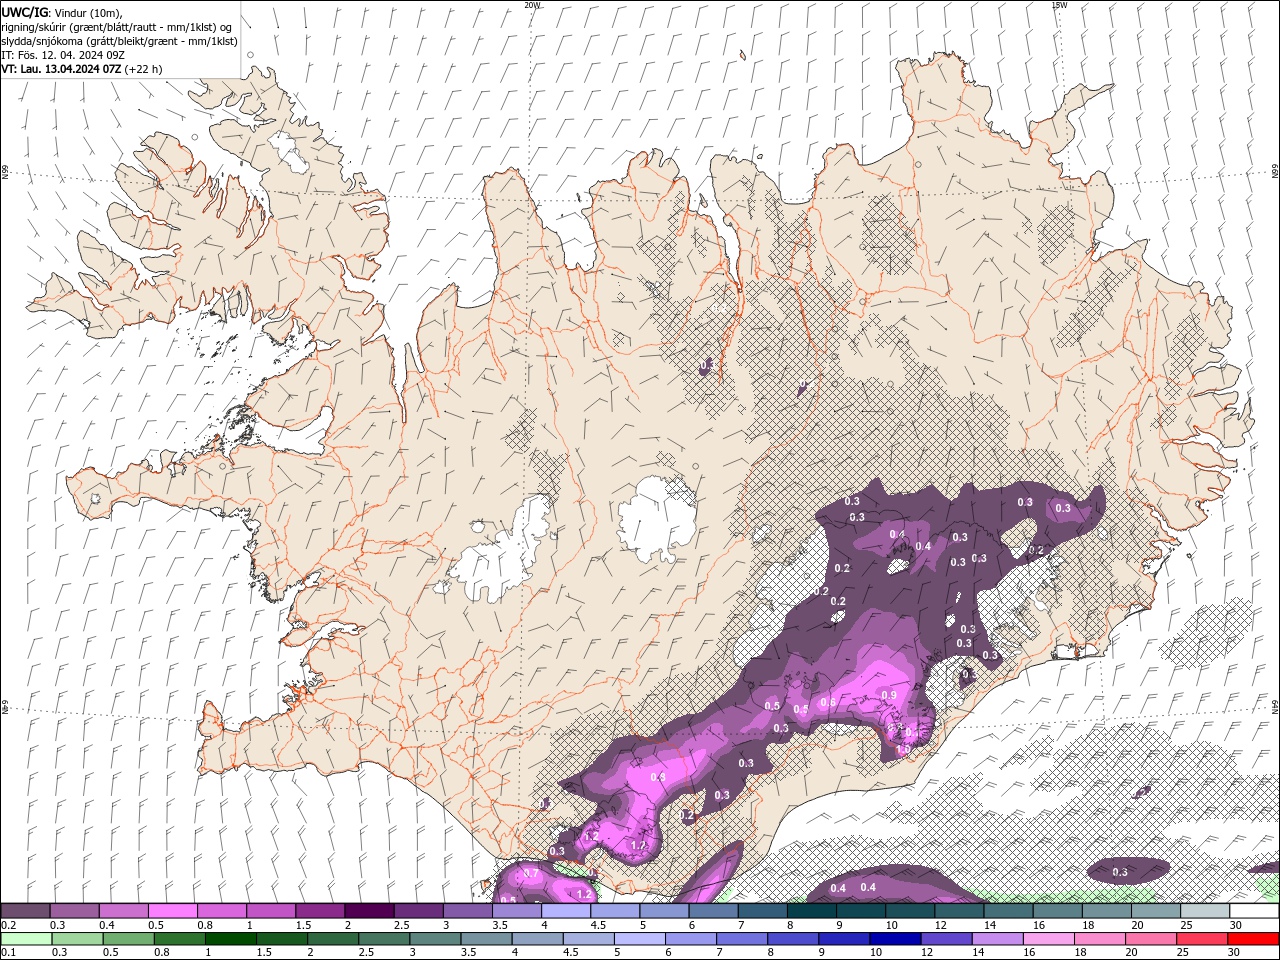Screen dimensions: 1280x960
Task: Click the pale green swatch starting at 0.1
Action: tap(27, 939)
